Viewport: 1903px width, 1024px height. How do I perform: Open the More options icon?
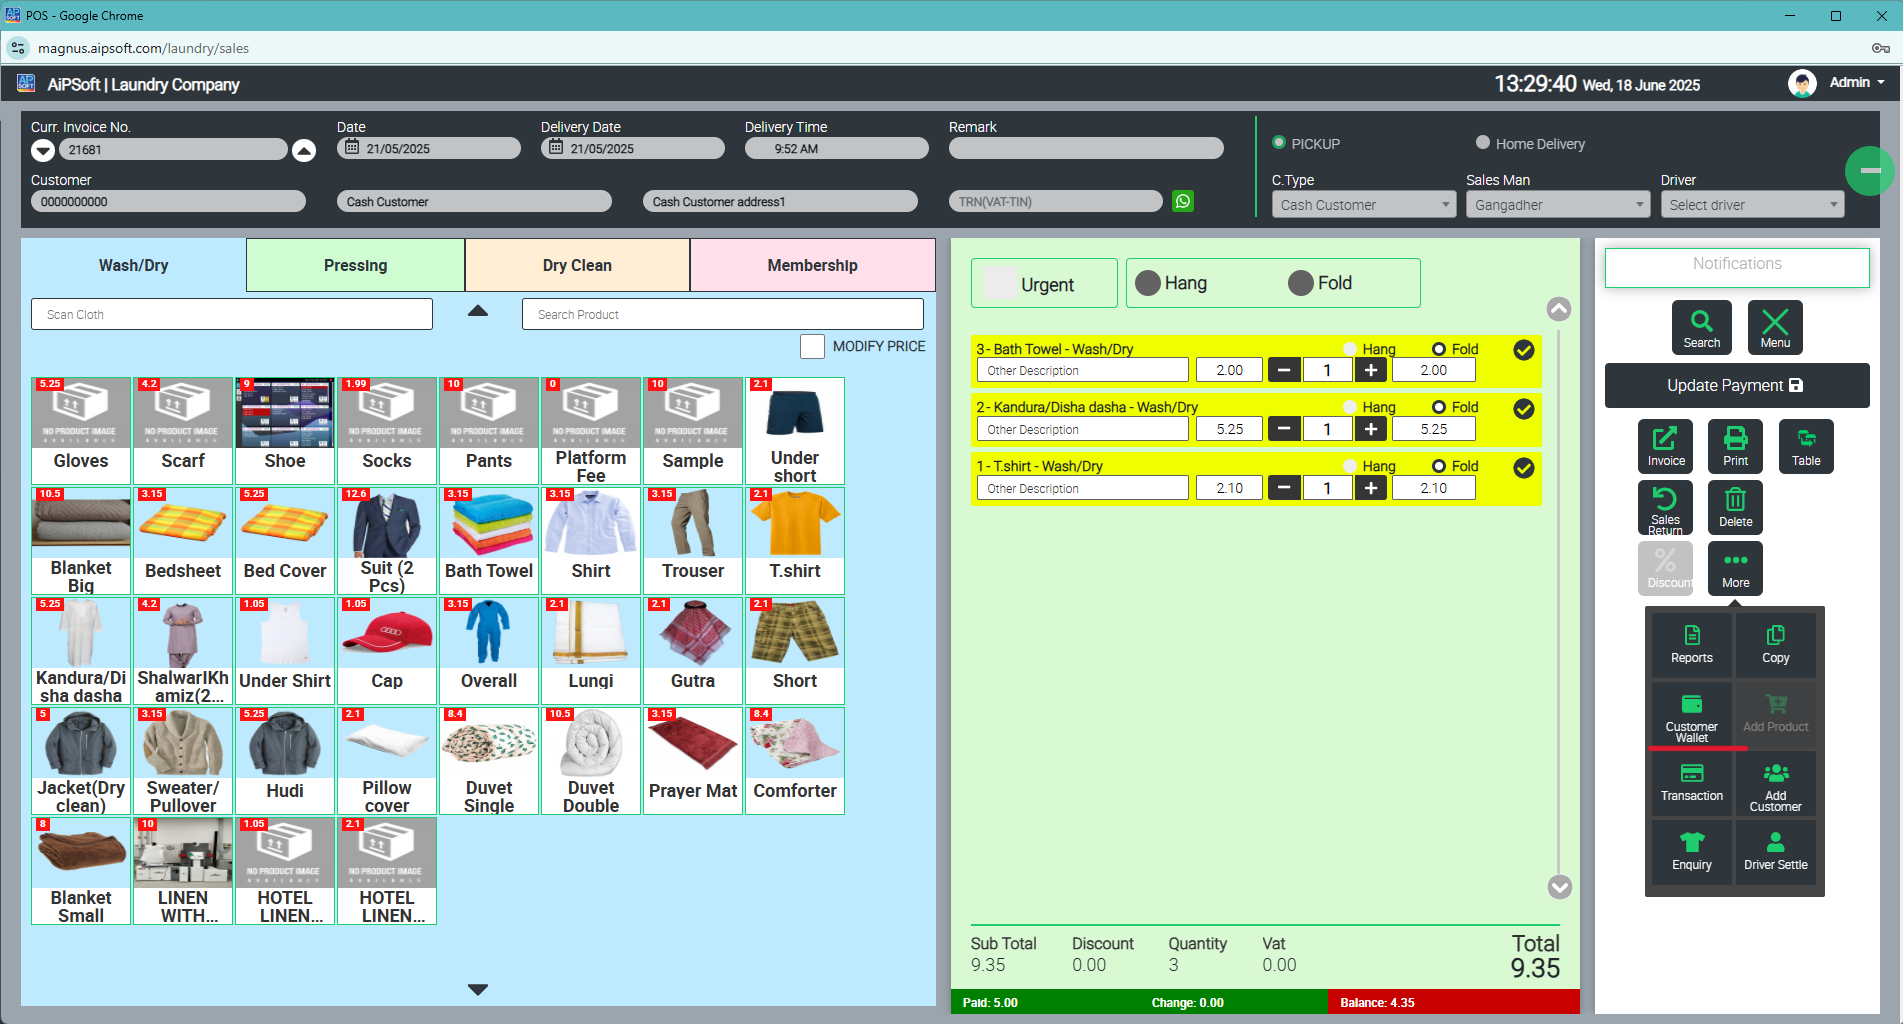point(1735,568)
